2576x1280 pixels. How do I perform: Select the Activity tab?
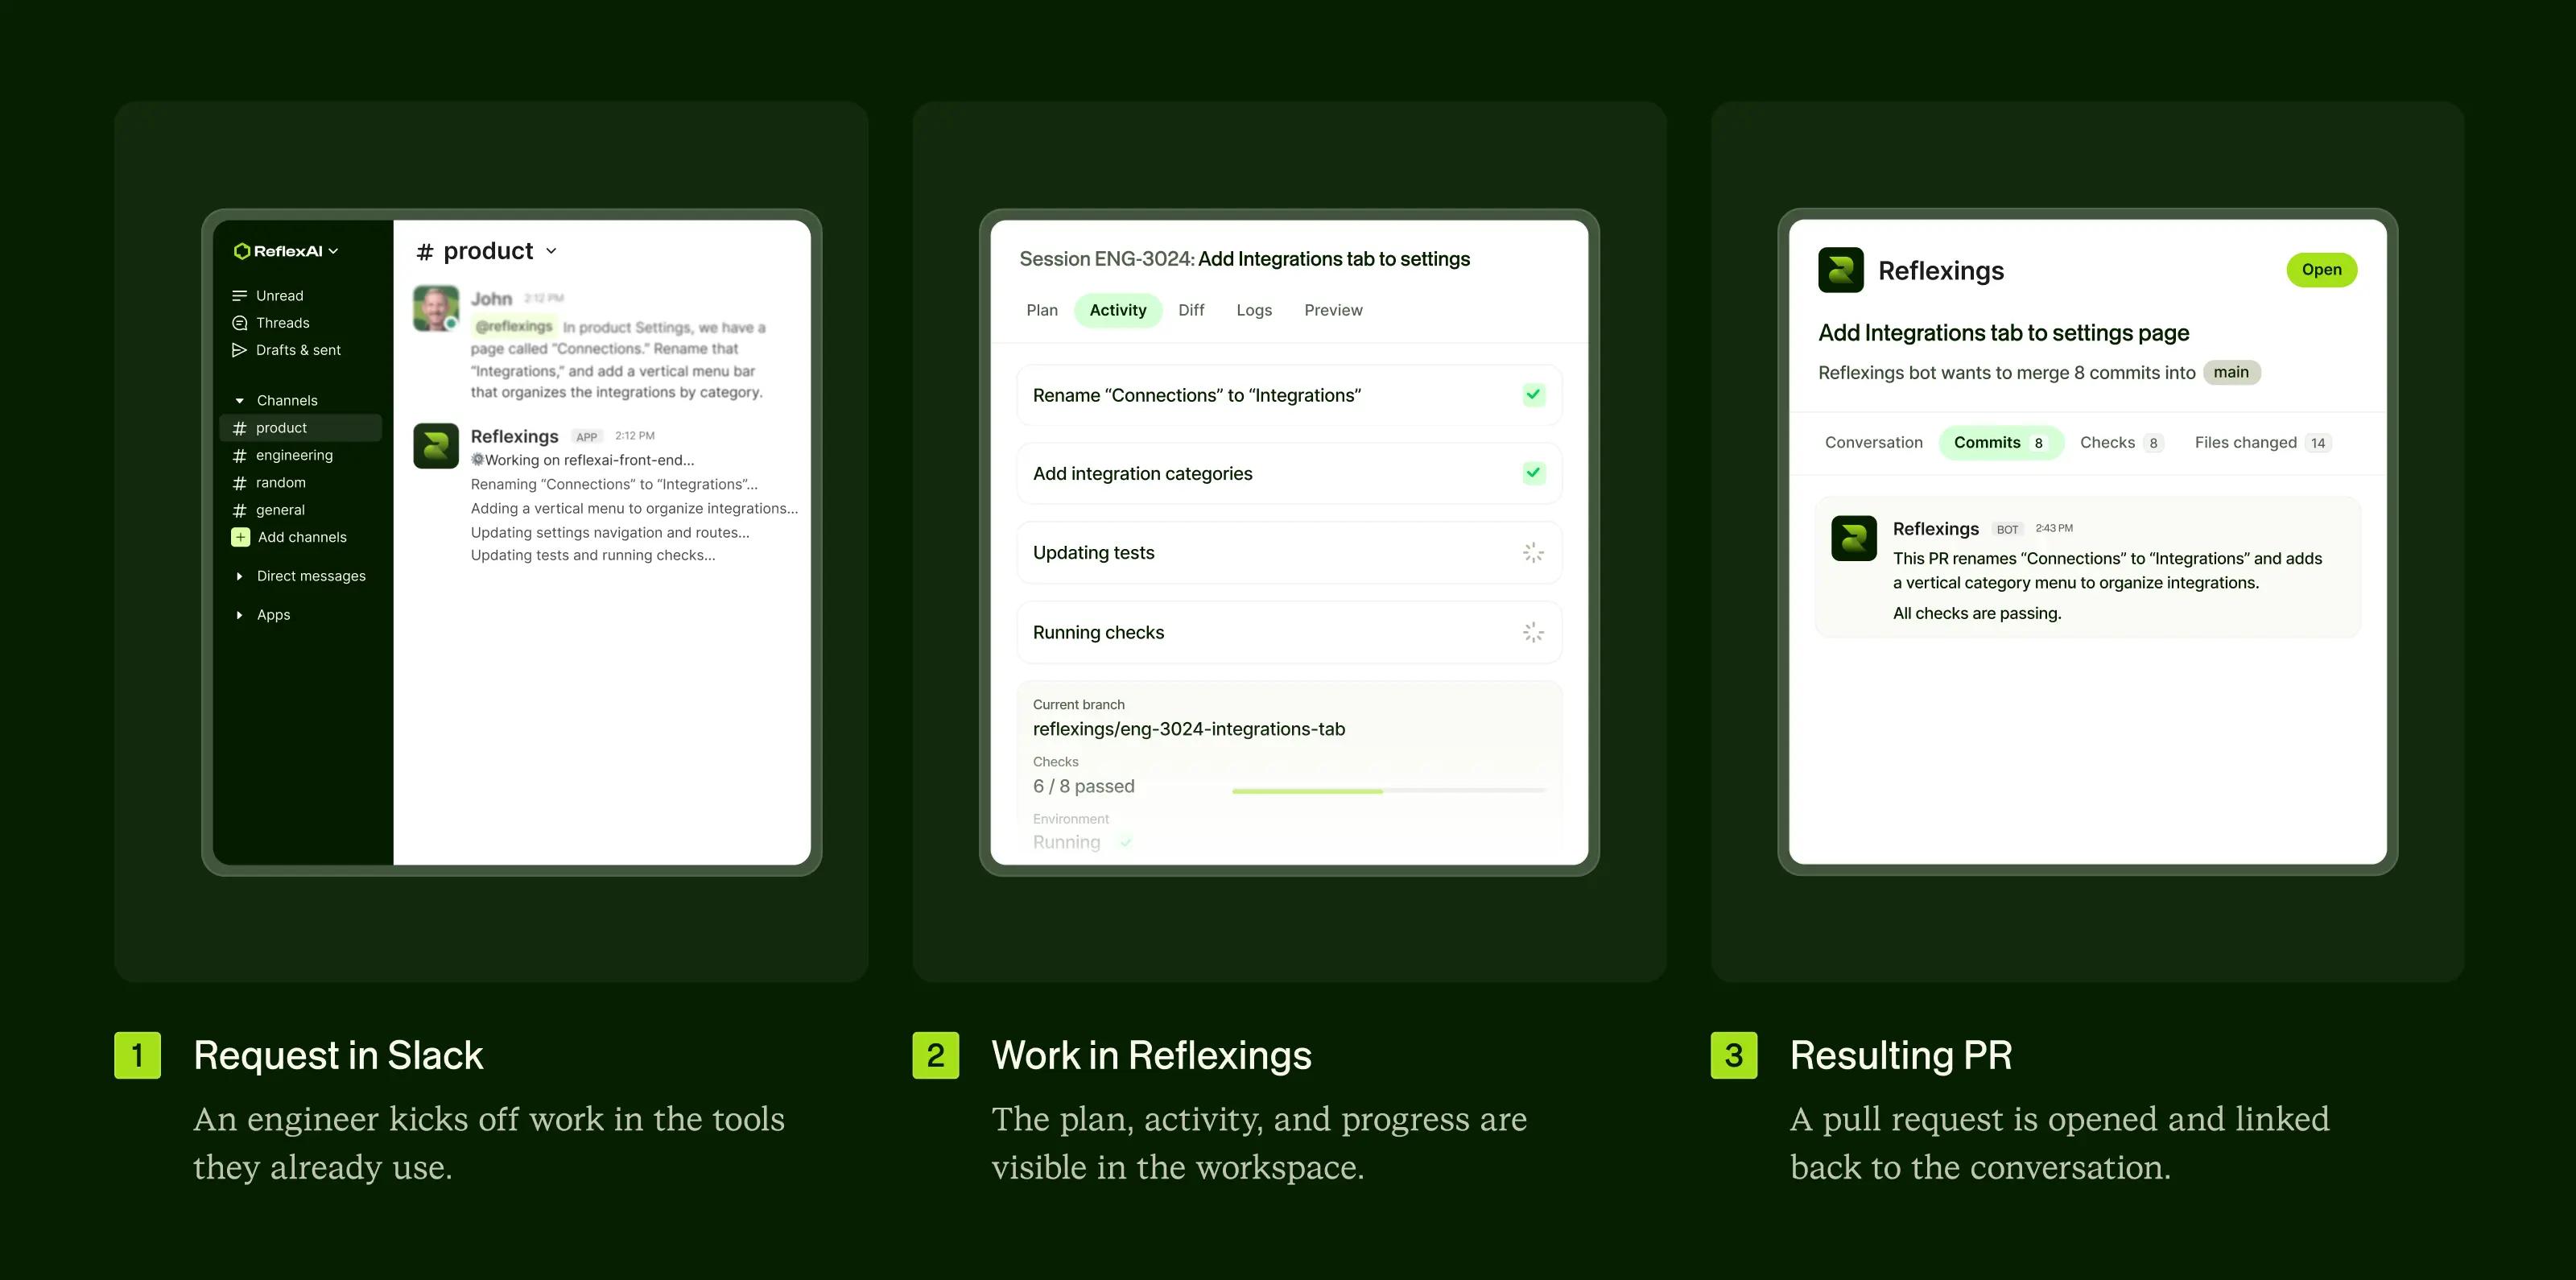click(x=1118, y=310)
